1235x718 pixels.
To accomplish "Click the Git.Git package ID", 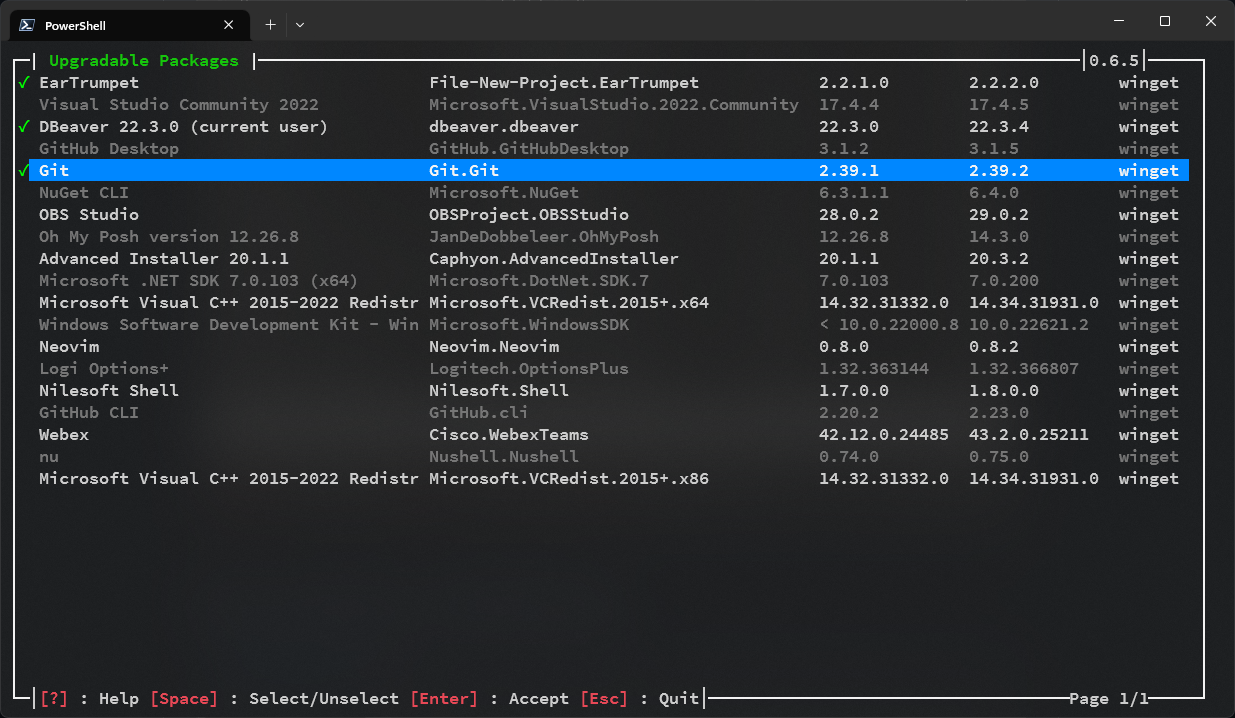I will [x=464, y=171].
